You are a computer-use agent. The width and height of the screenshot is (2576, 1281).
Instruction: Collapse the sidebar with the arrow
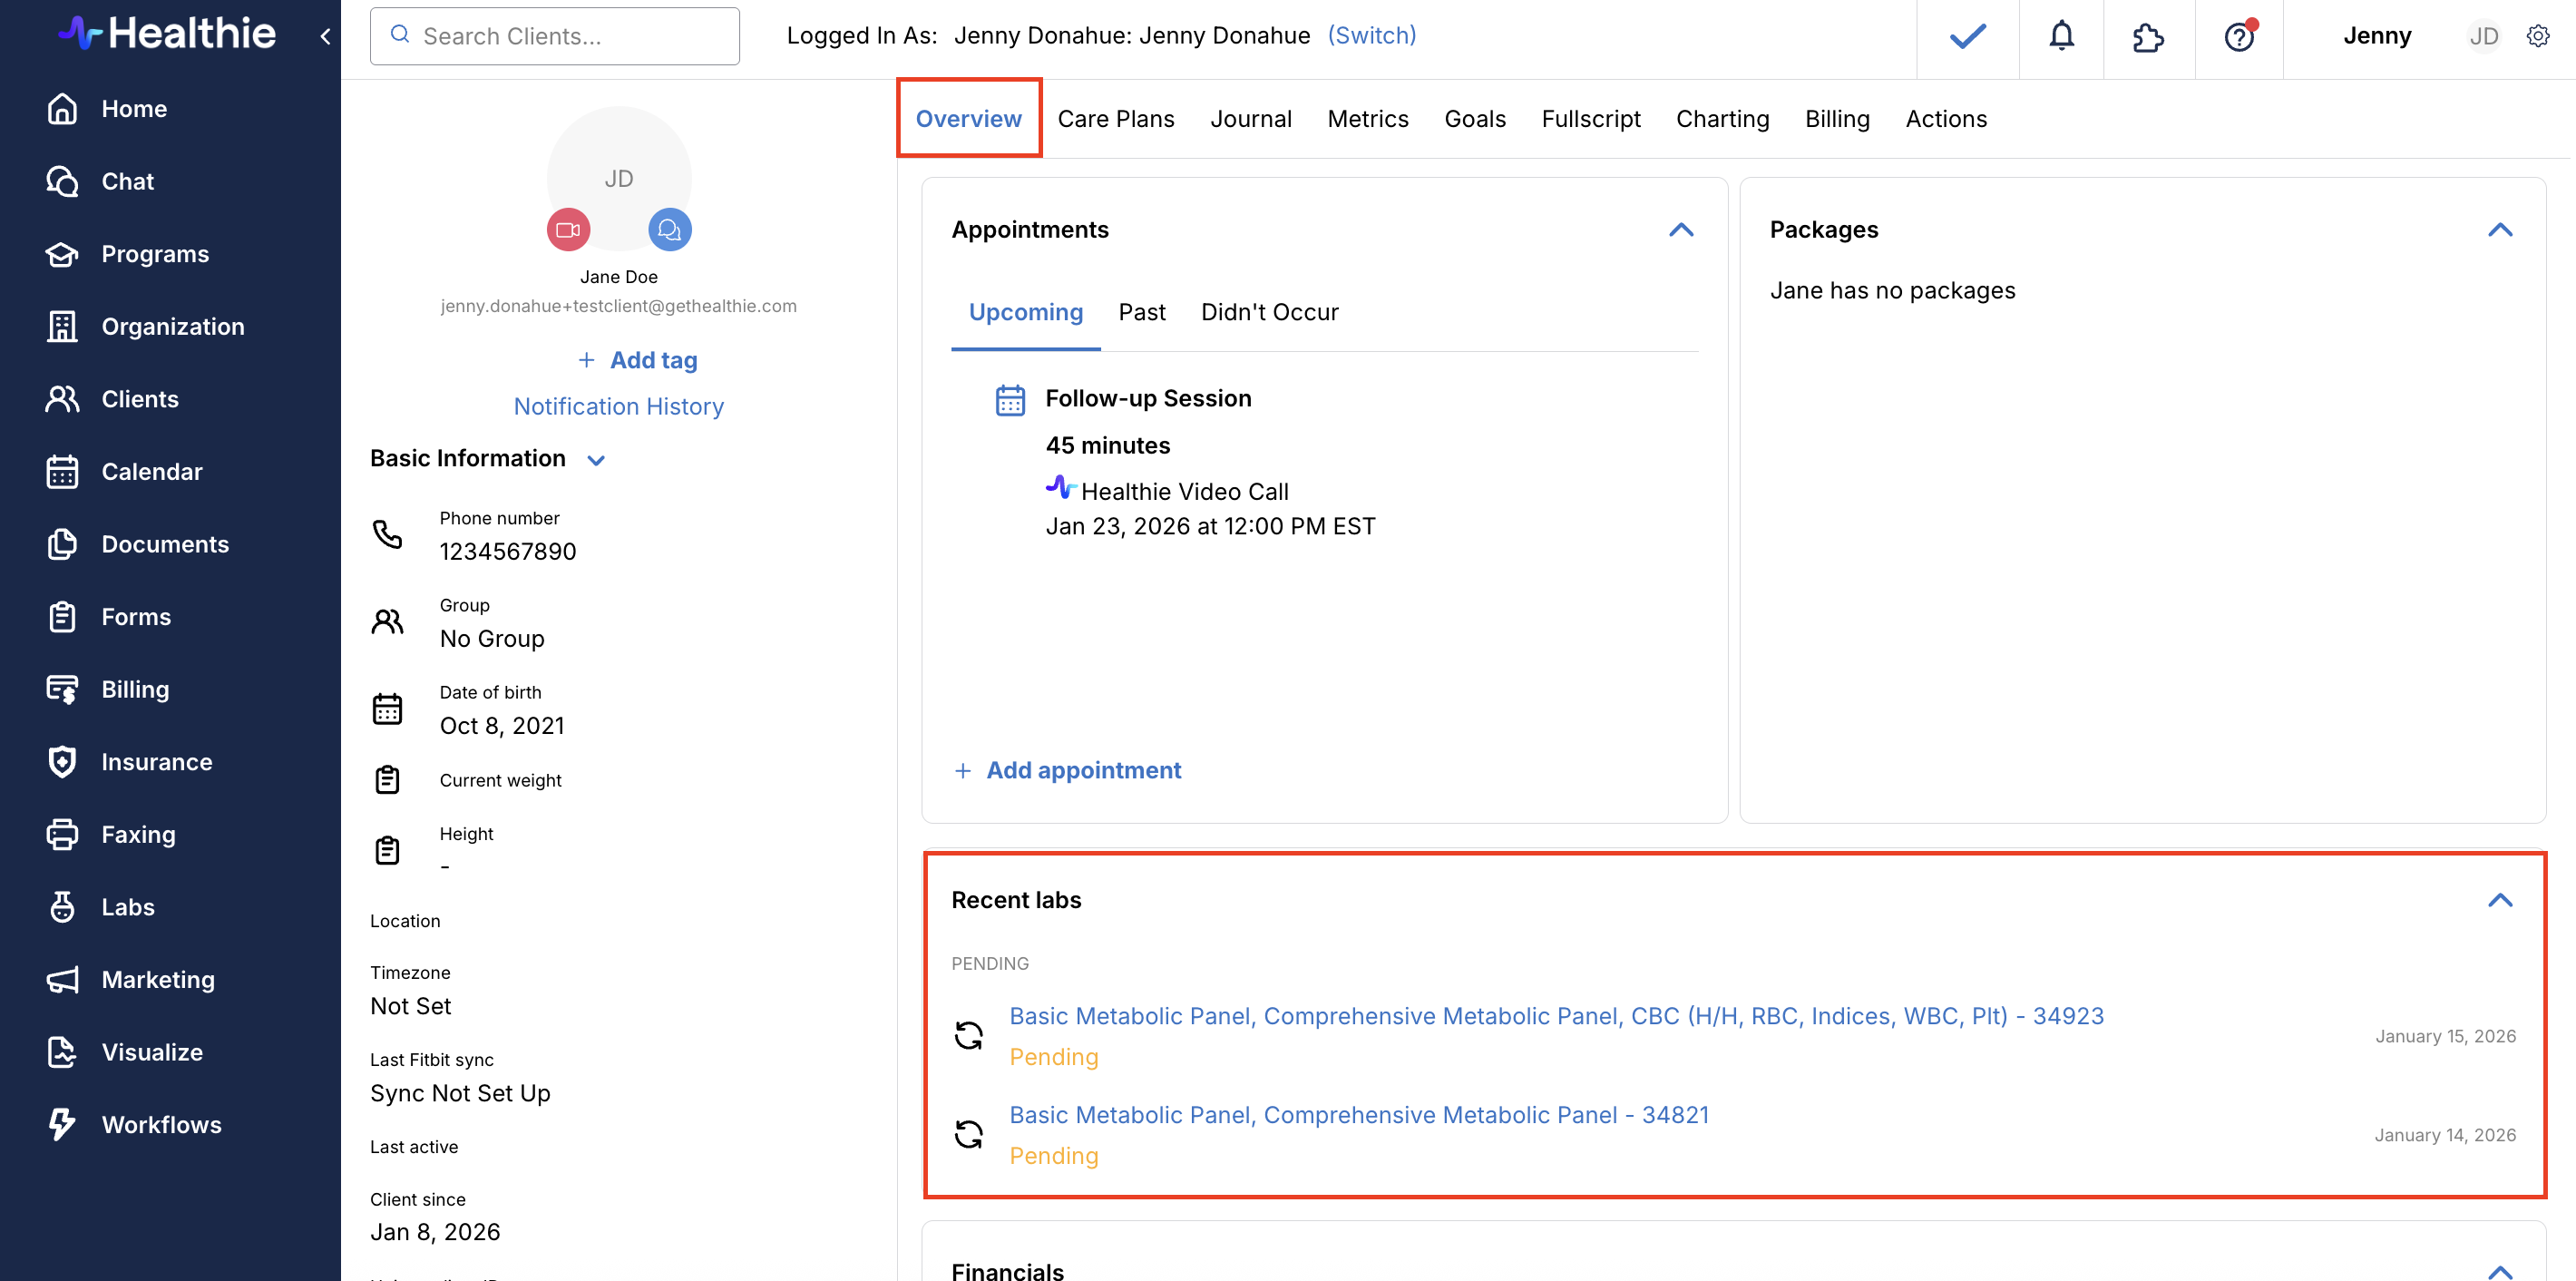tap(325, 37)
